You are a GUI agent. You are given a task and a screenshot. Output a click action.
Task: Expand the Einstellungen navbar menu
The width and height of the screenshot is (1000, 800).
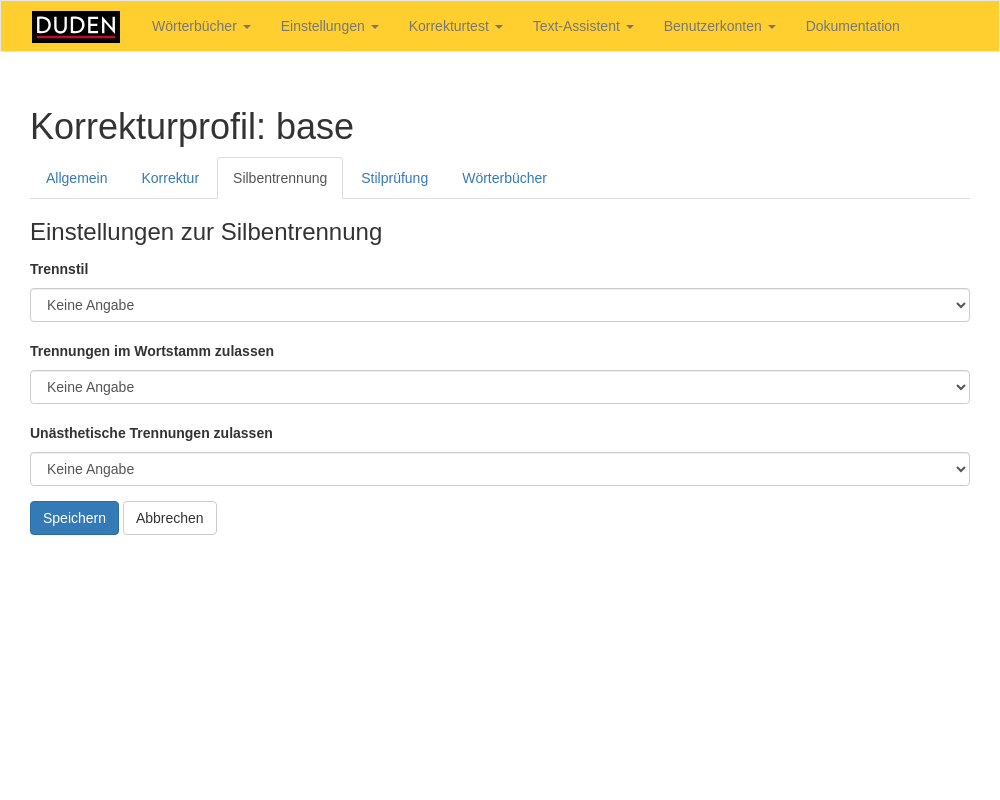pyautogui.click(x=329, y=27)
